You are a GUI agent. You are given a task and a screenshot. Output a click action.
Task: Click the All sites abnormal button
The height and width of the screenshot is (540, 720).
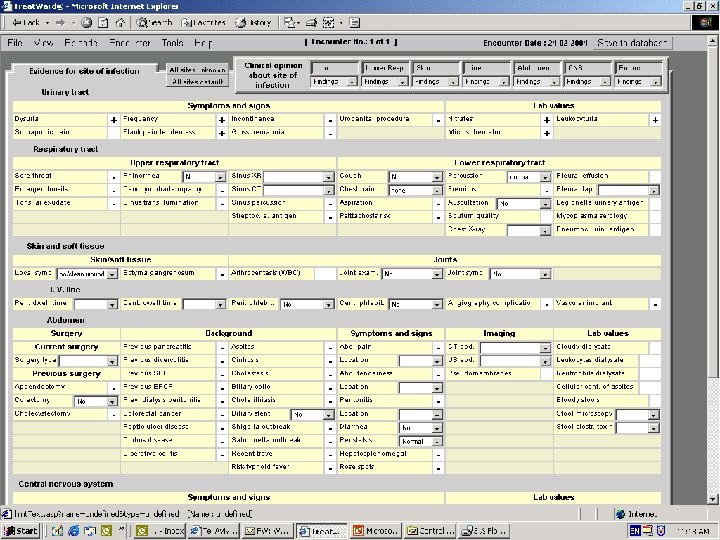pos(197,70)
